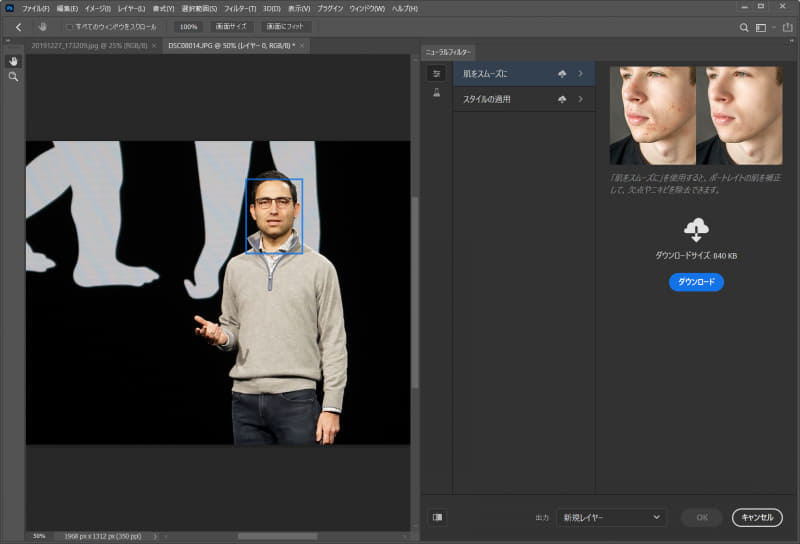Image resolution: width=800 pixels, height=544 pixels.
Task: Enable すべてのウィンドウをスクロール checkbox
Action: 69,27
